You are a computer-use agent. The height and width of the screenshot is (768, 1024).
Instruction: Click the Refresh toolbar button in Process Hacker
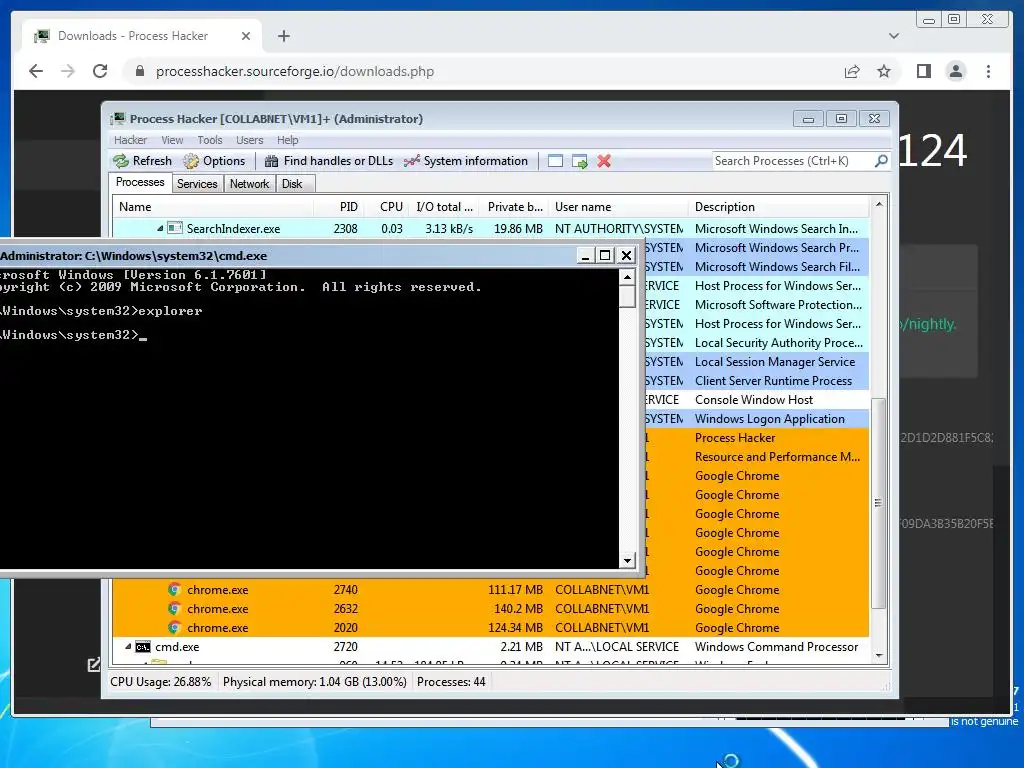142,161
